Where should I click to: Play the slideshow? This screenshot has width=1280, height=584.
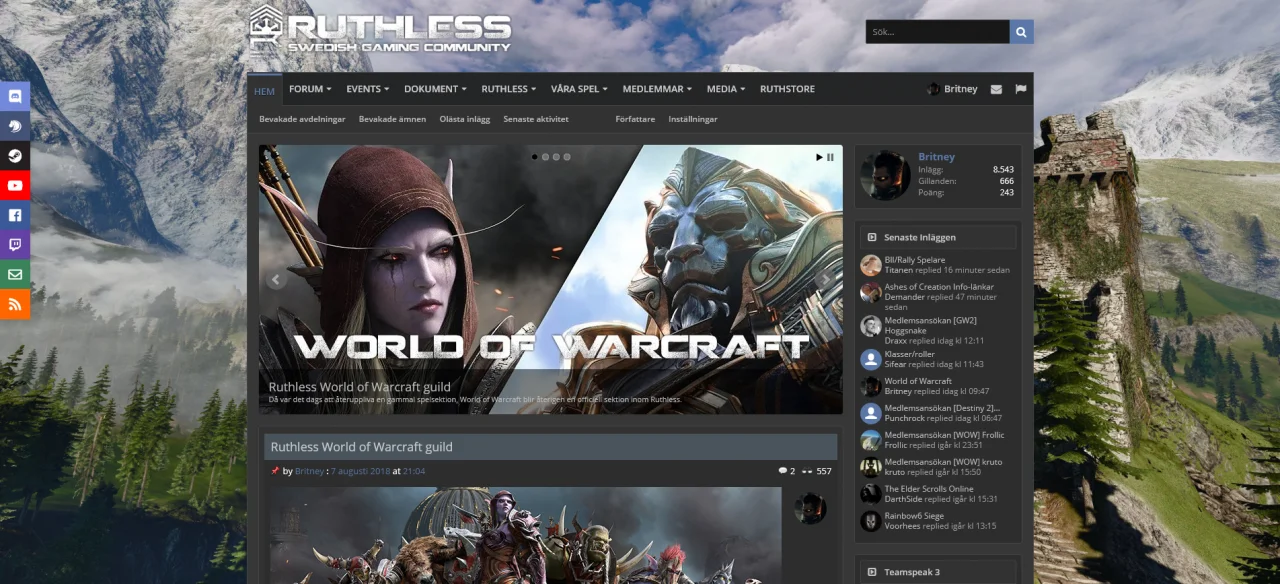[820, 157]
